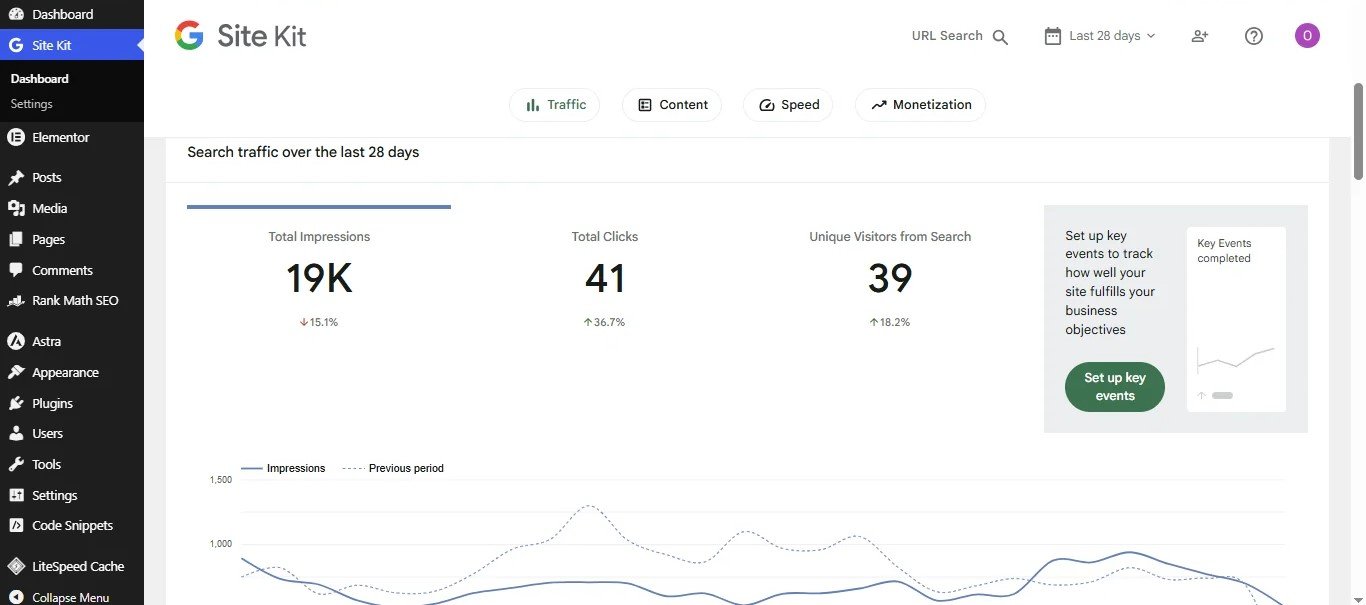Select the Total Clicks metric tile
The height and width of the screenshot is (605, 1366).
coord(605,275)
